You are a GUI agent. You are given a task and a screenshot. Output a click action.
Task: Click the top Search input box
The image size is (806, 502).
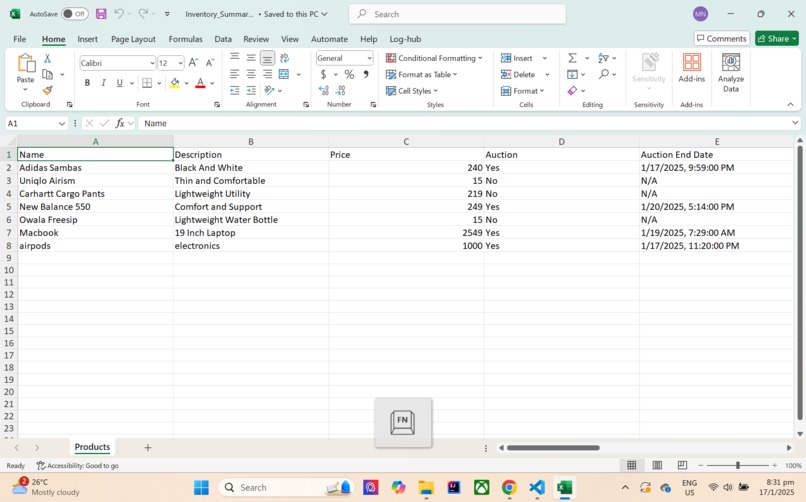[457, 14]
